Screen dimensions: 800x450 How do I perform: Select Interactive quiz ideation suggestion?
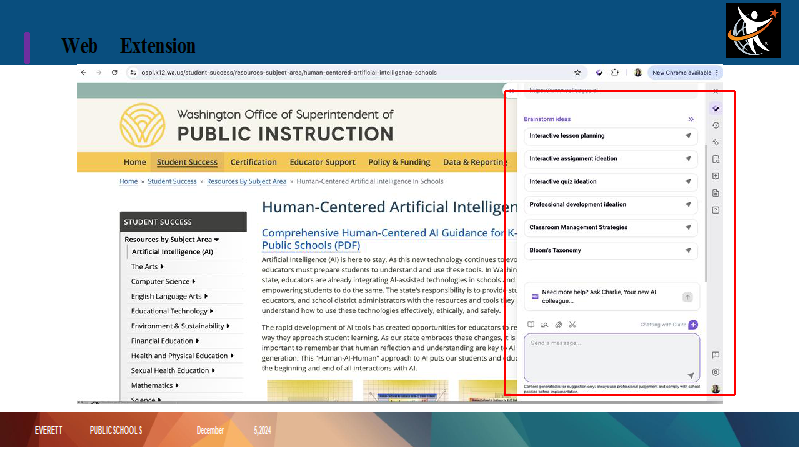tap(611, 182)
